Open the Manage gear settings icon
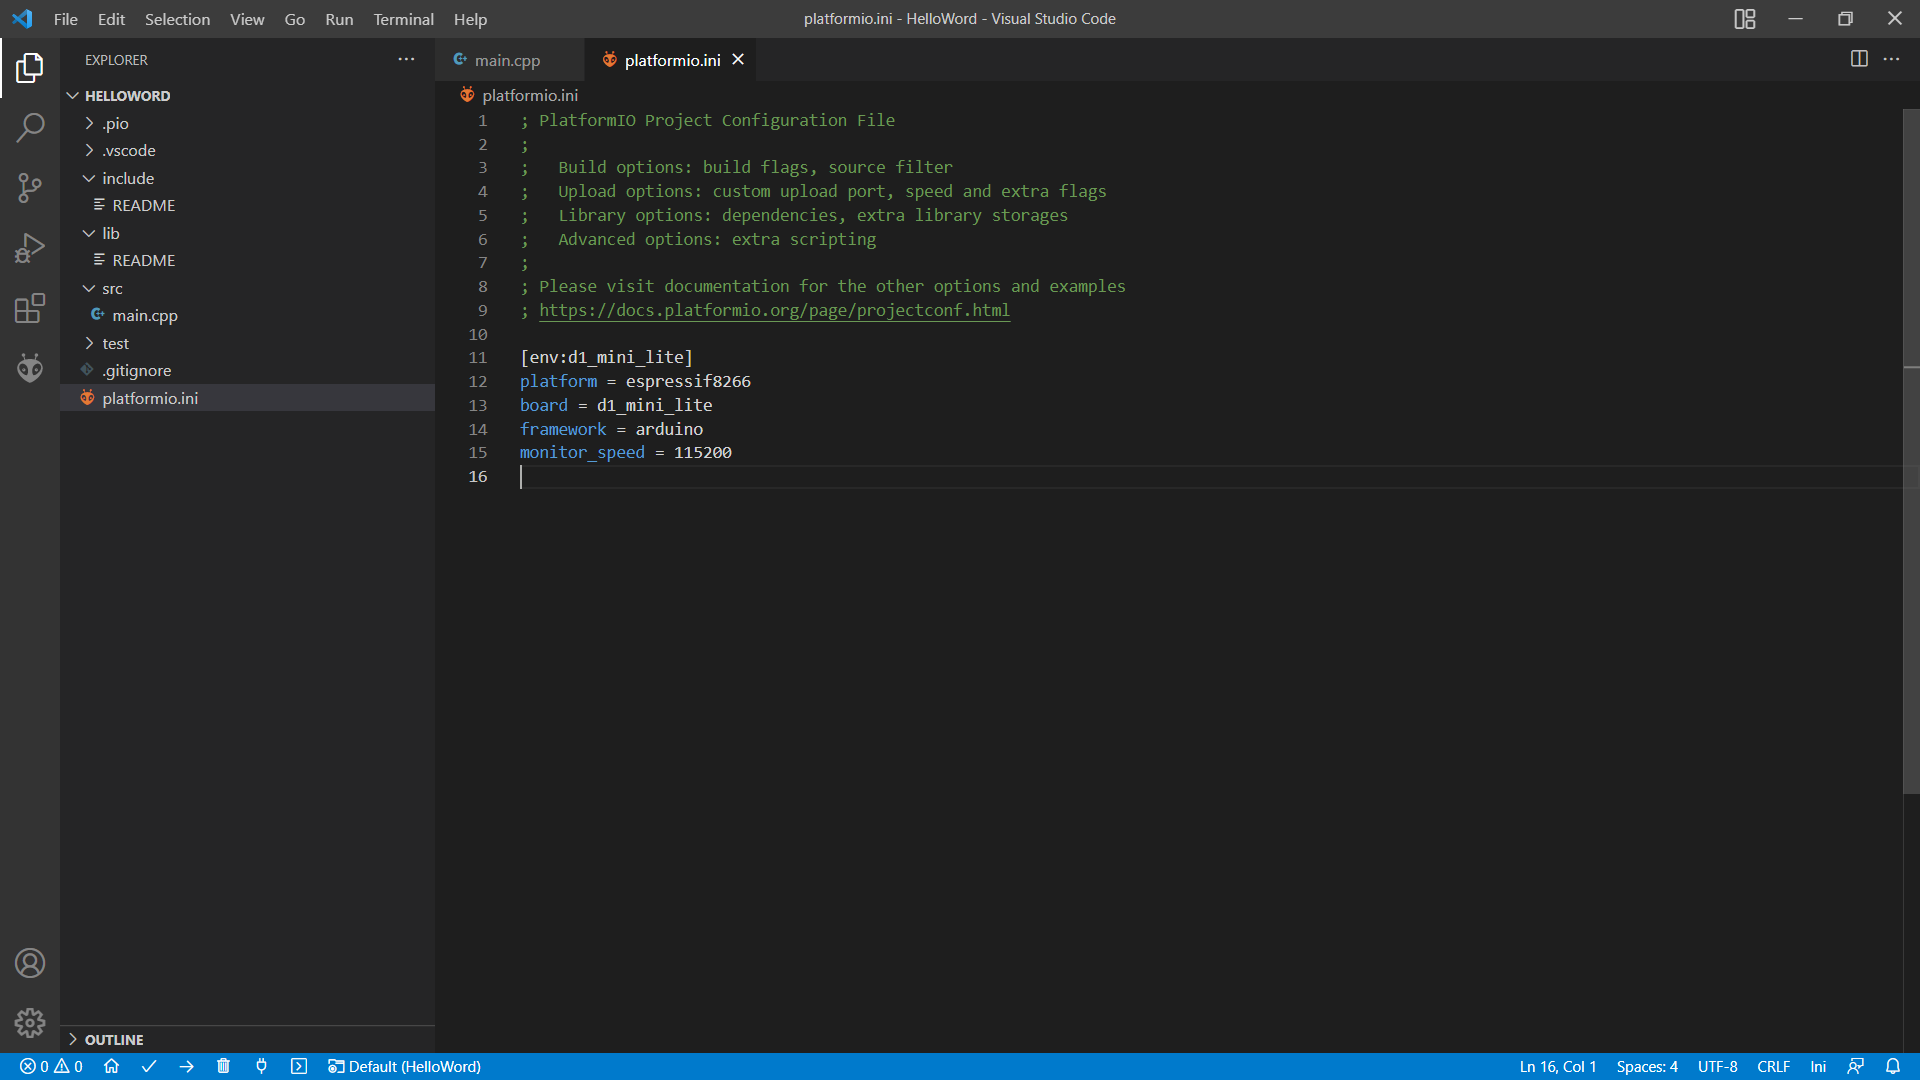 coord(30,1023)
